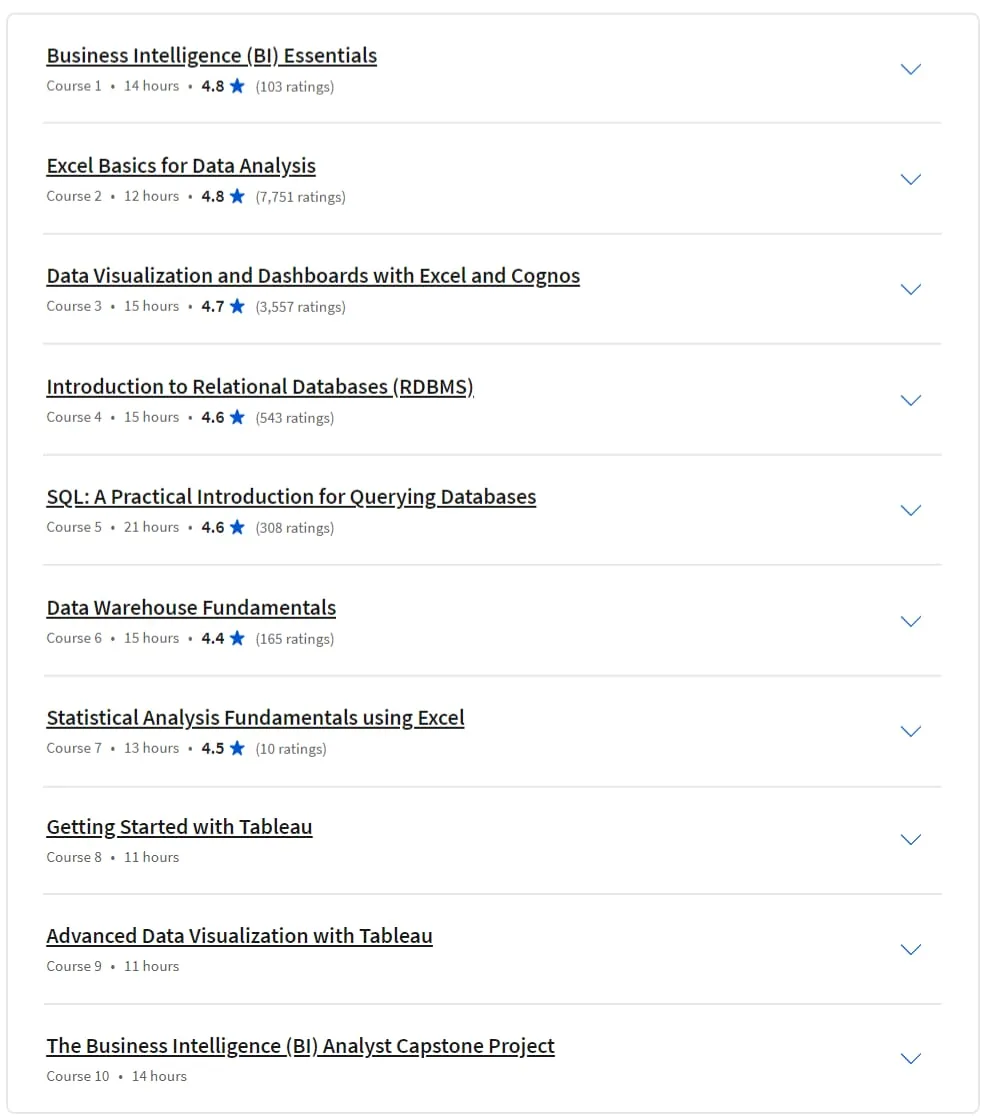Open Business Intelligence (BI) Essentials course link
Screen dimensions: 990x1117
[x=212, y=56]
